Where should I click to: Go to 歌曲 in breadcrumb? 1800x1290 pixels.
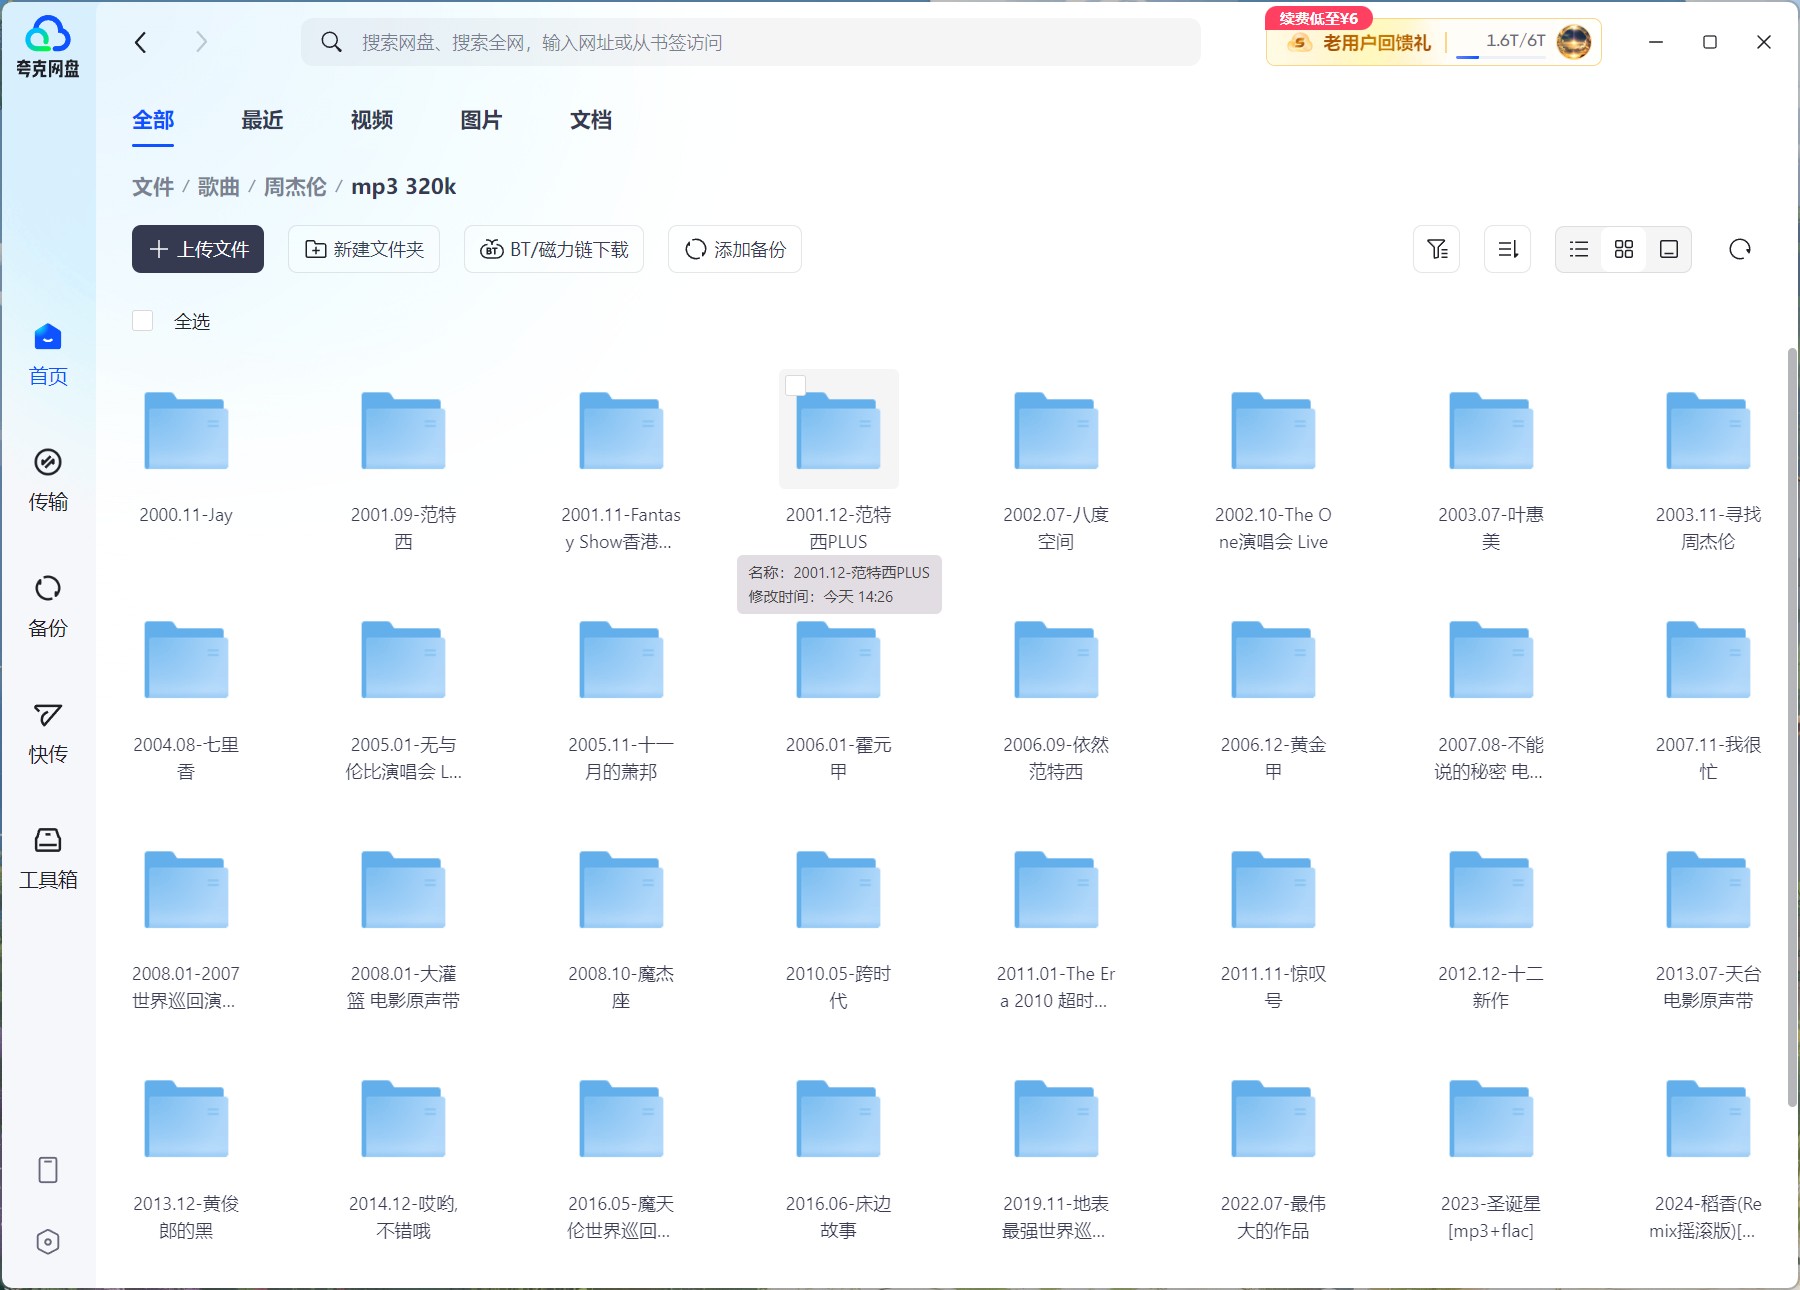point(219,187)
